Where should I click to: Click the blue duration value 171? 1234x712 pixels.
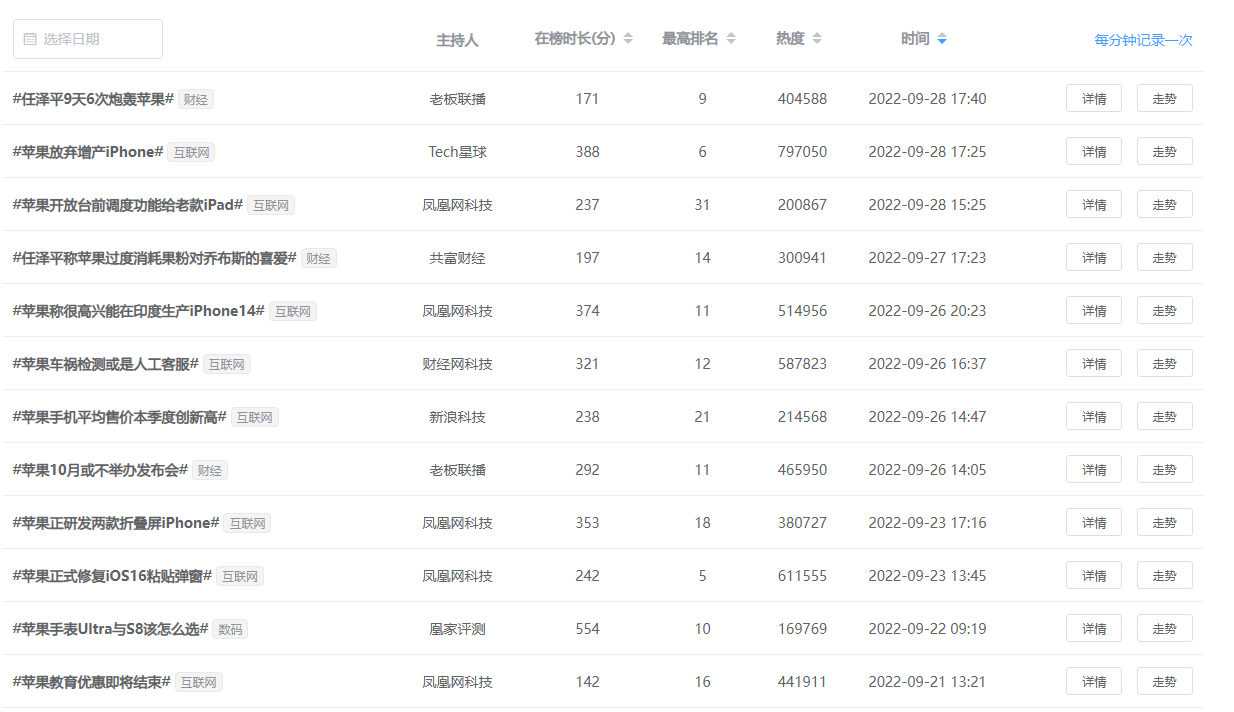[588, 98]
